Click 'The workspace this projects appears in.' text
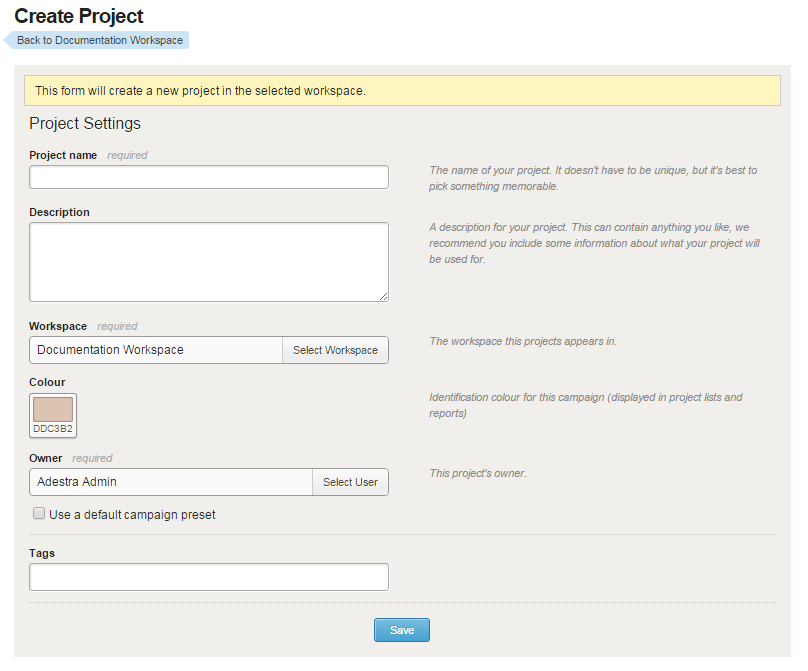This screenshot has height=671, width=808. pyautogui.click(x=523, y=341)
